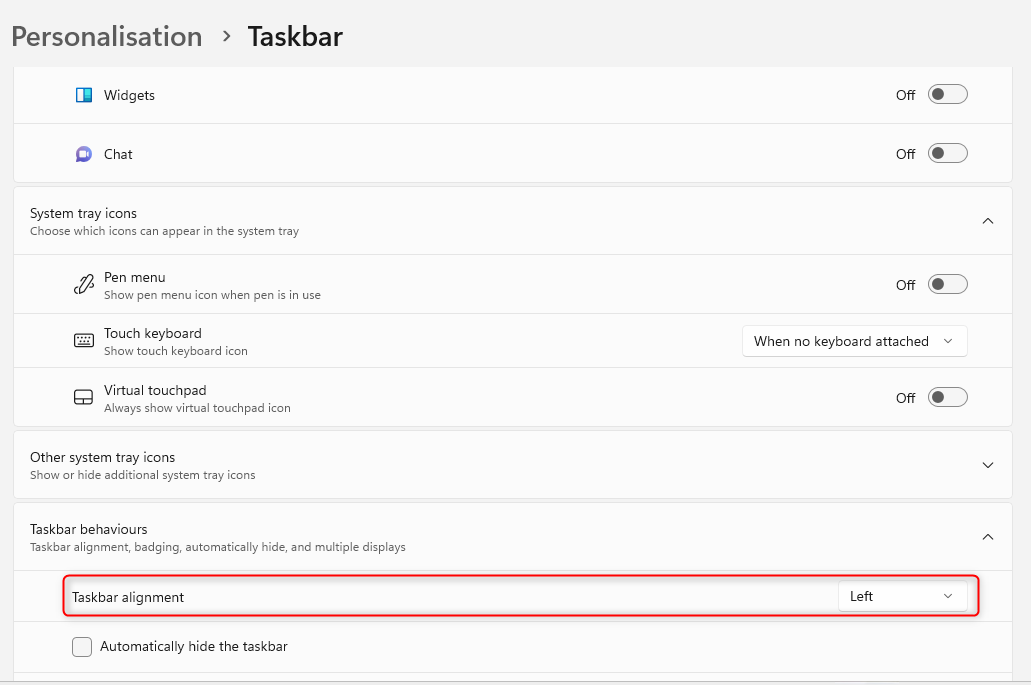The image size is (1031, 685).
Task: Click the Chat icon
Action: [84, 154]
